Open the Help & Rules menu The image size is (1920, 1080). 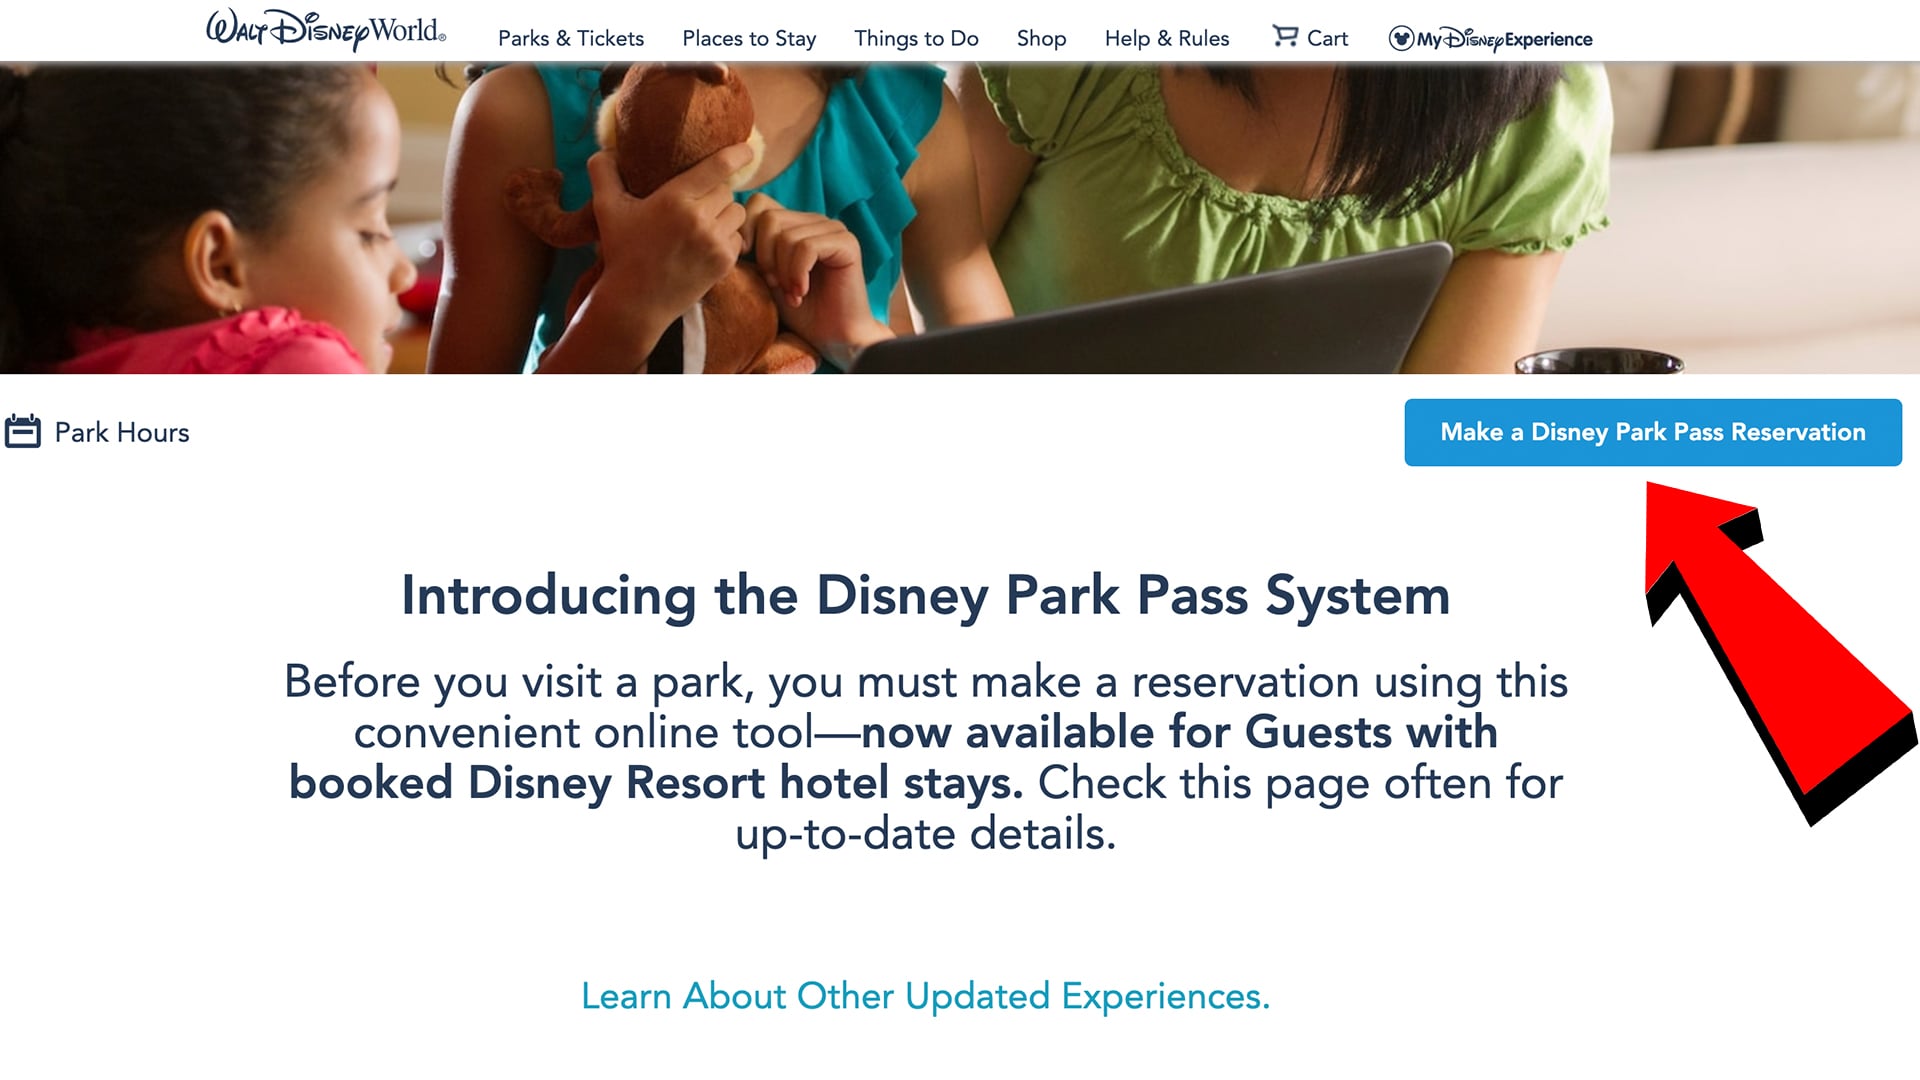click(1166, 38)
